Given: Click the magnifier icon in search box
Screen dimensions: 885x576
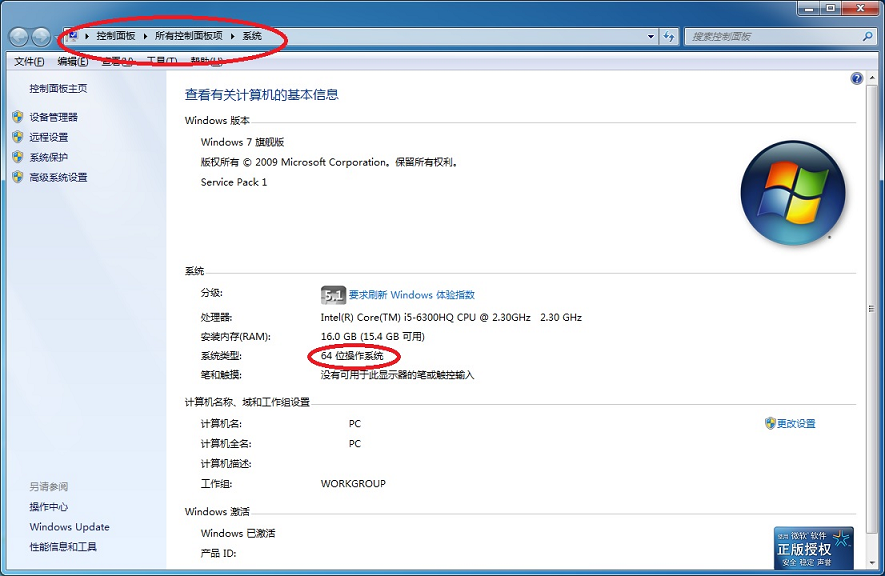Looking at the screenshot, I should [867, 36].
